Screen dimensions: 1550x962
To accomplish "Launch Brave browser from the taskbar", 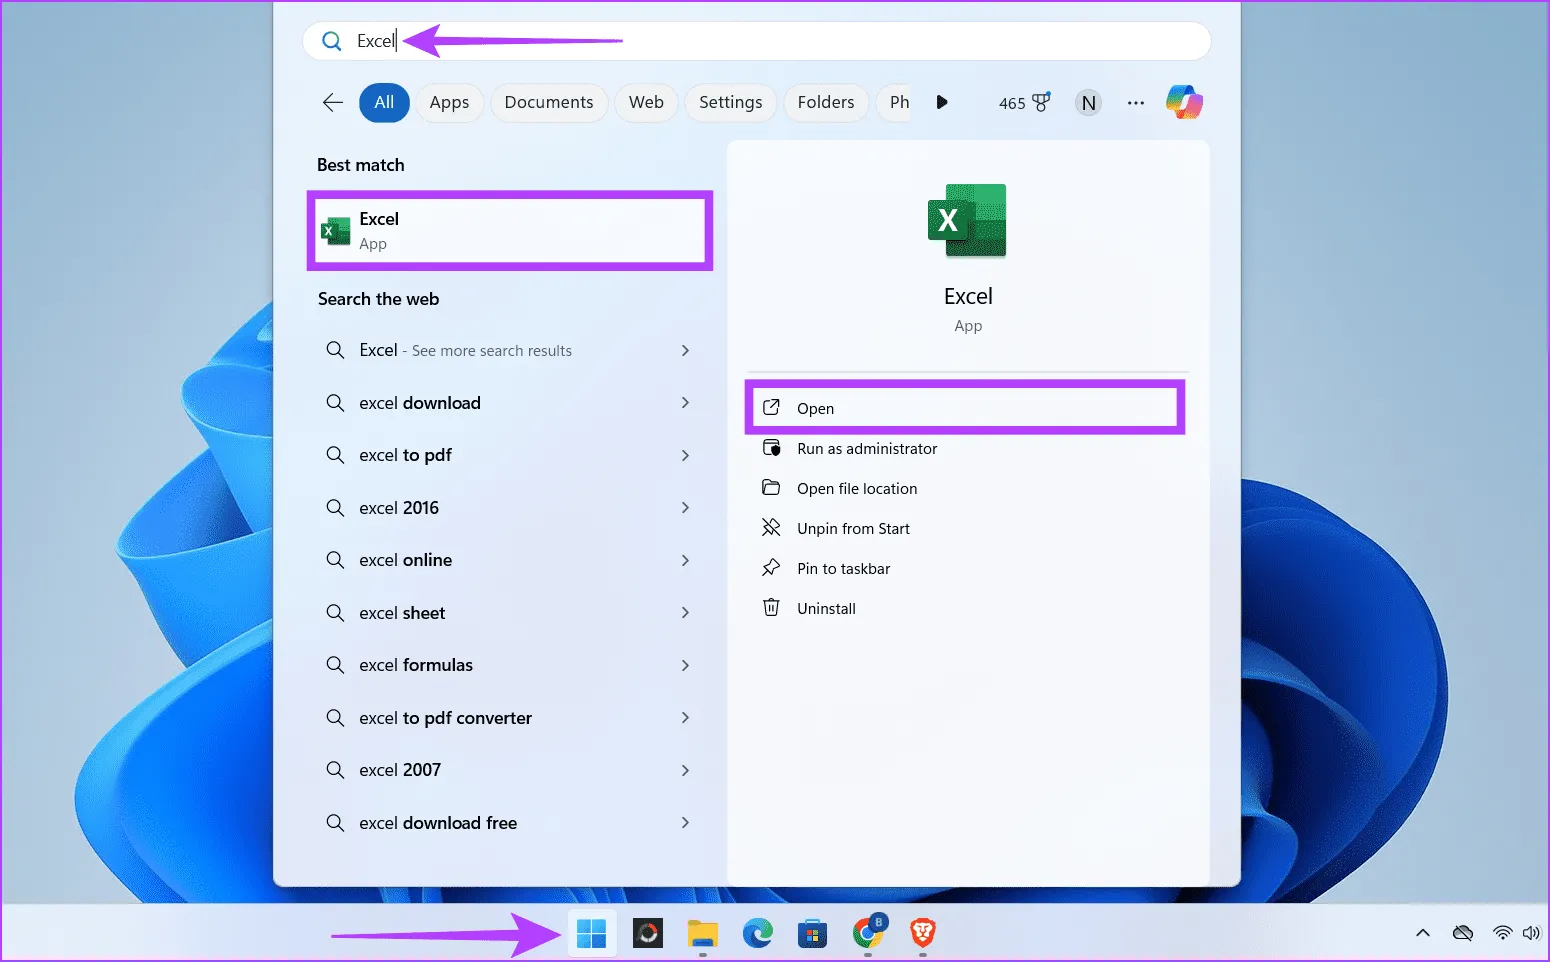I will [922, 934].
